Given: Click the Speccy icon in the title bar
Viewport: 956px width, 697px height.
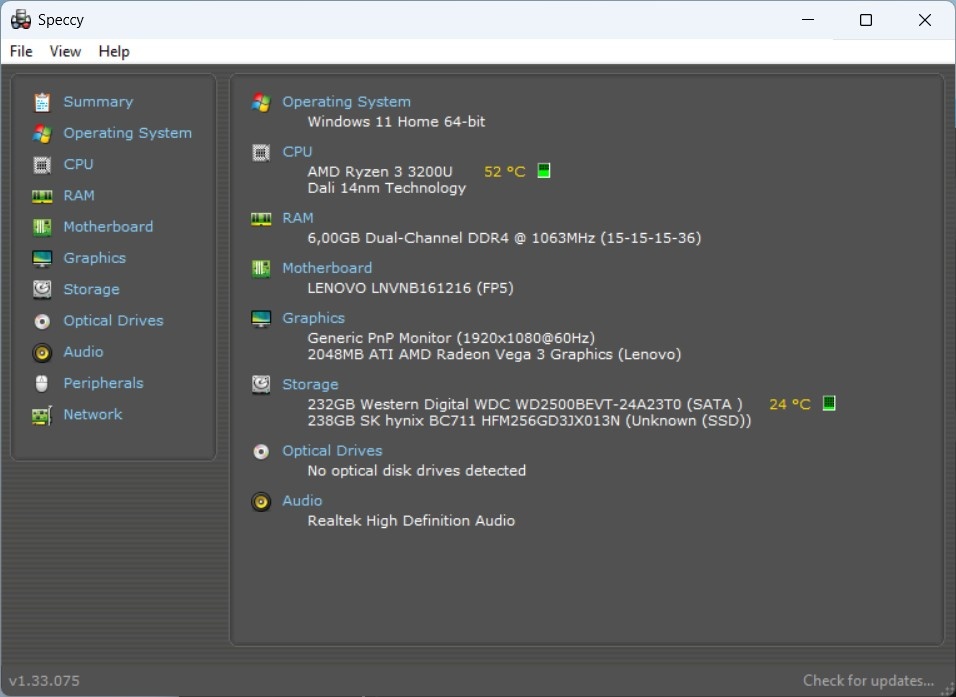Looking at the screenshot, I should (21, 19).
